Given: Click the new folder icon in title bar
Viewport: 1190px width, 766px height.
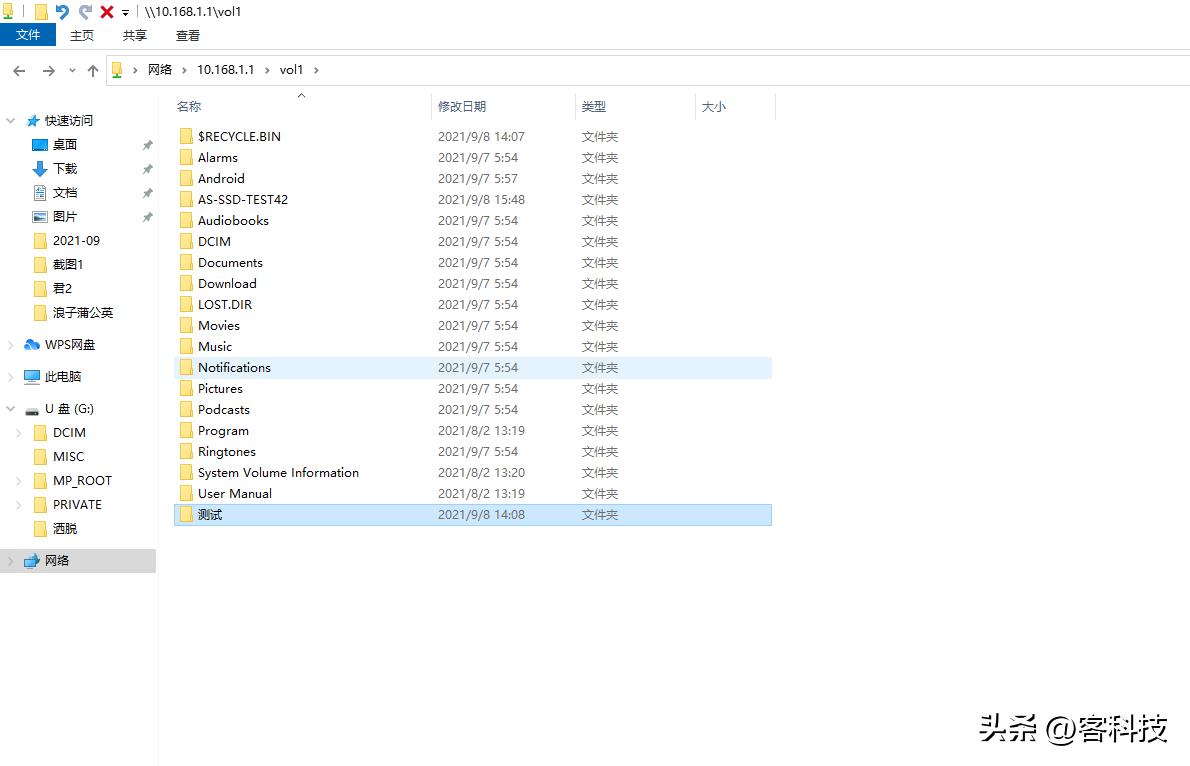Looking at the screenshot, I should [40, 12].
